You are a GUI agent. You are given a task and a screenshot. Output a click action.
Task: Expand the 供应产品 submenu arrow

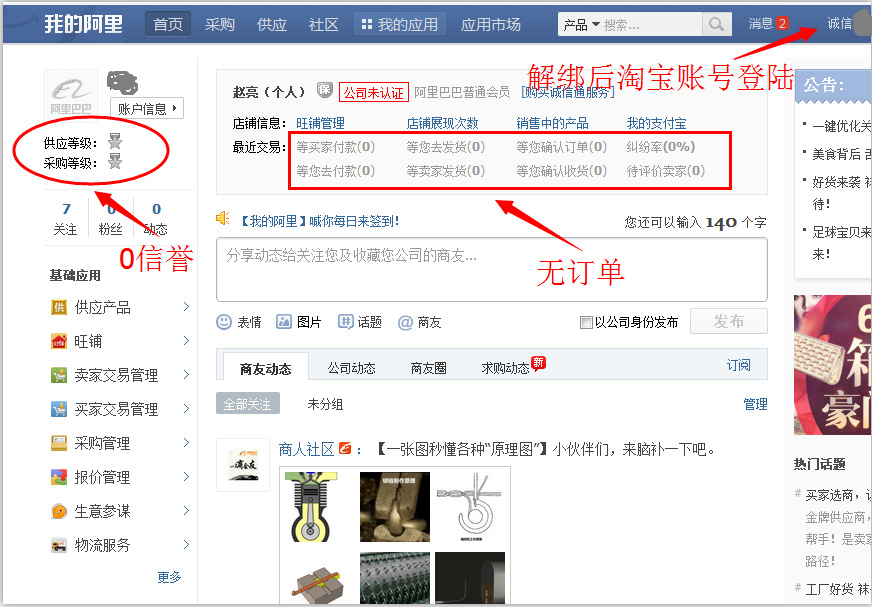(x=186, y=307)
